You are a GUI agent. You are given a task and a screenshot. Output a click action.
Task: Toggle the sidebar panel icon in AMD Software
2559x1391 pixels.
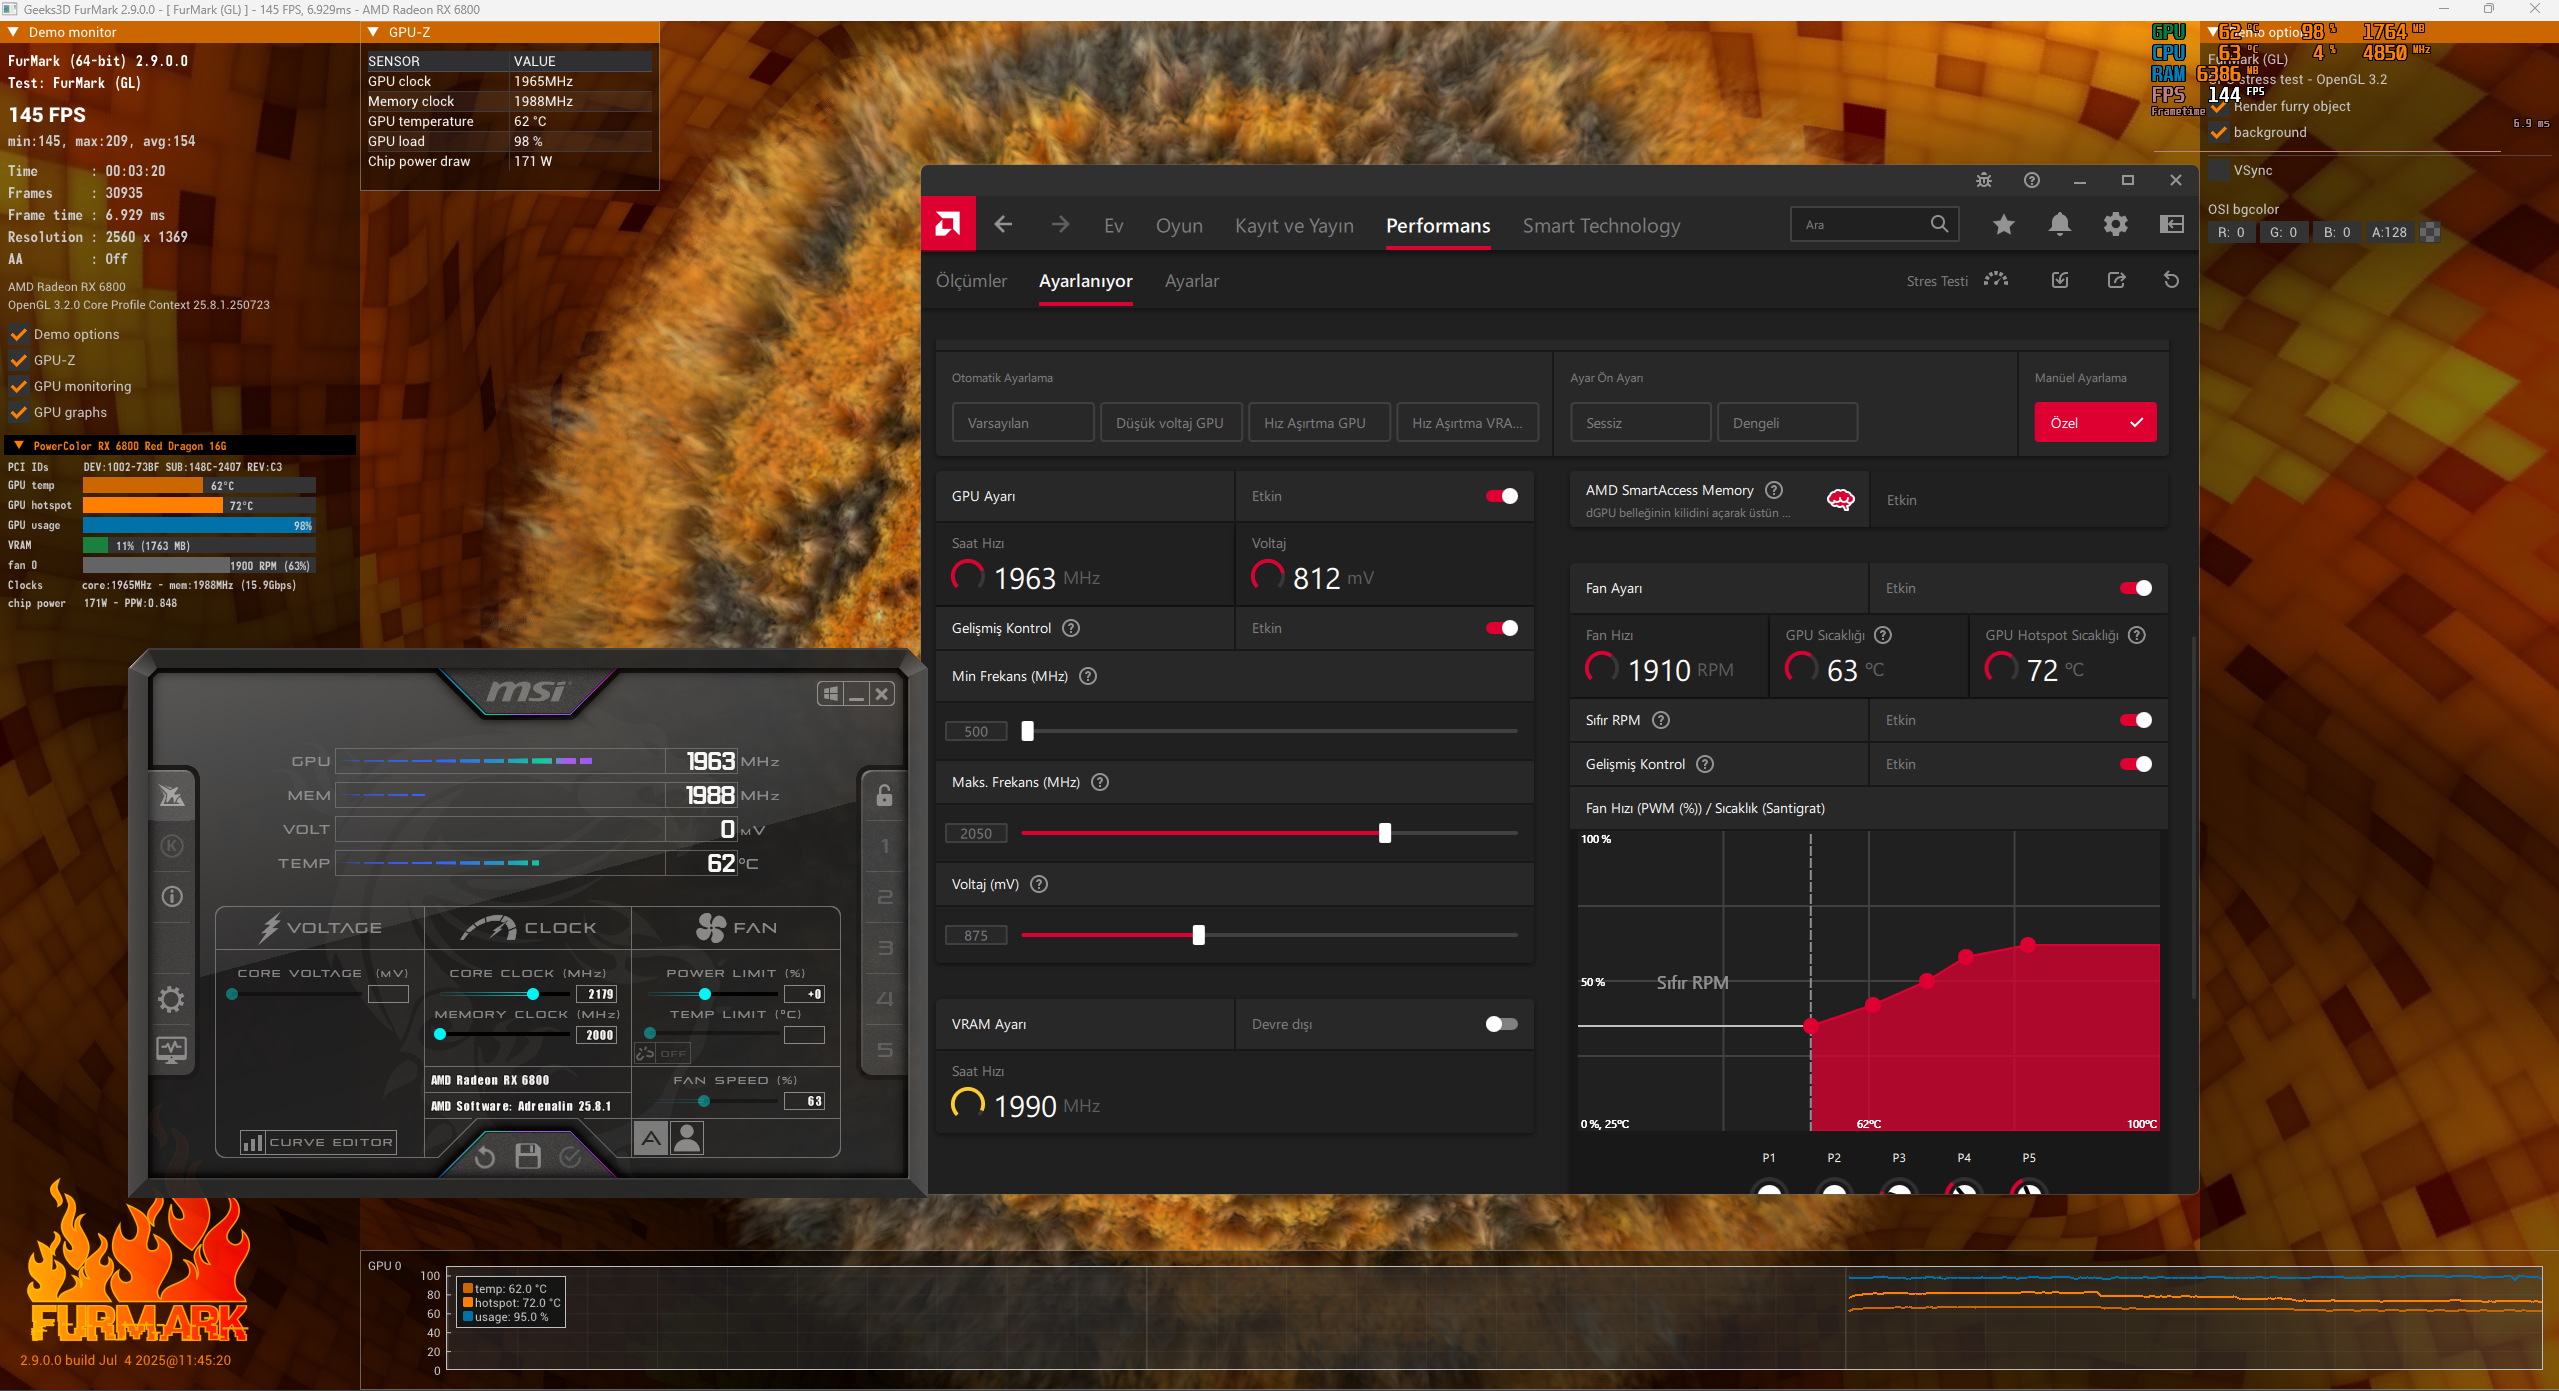(x=2171, y=225)
